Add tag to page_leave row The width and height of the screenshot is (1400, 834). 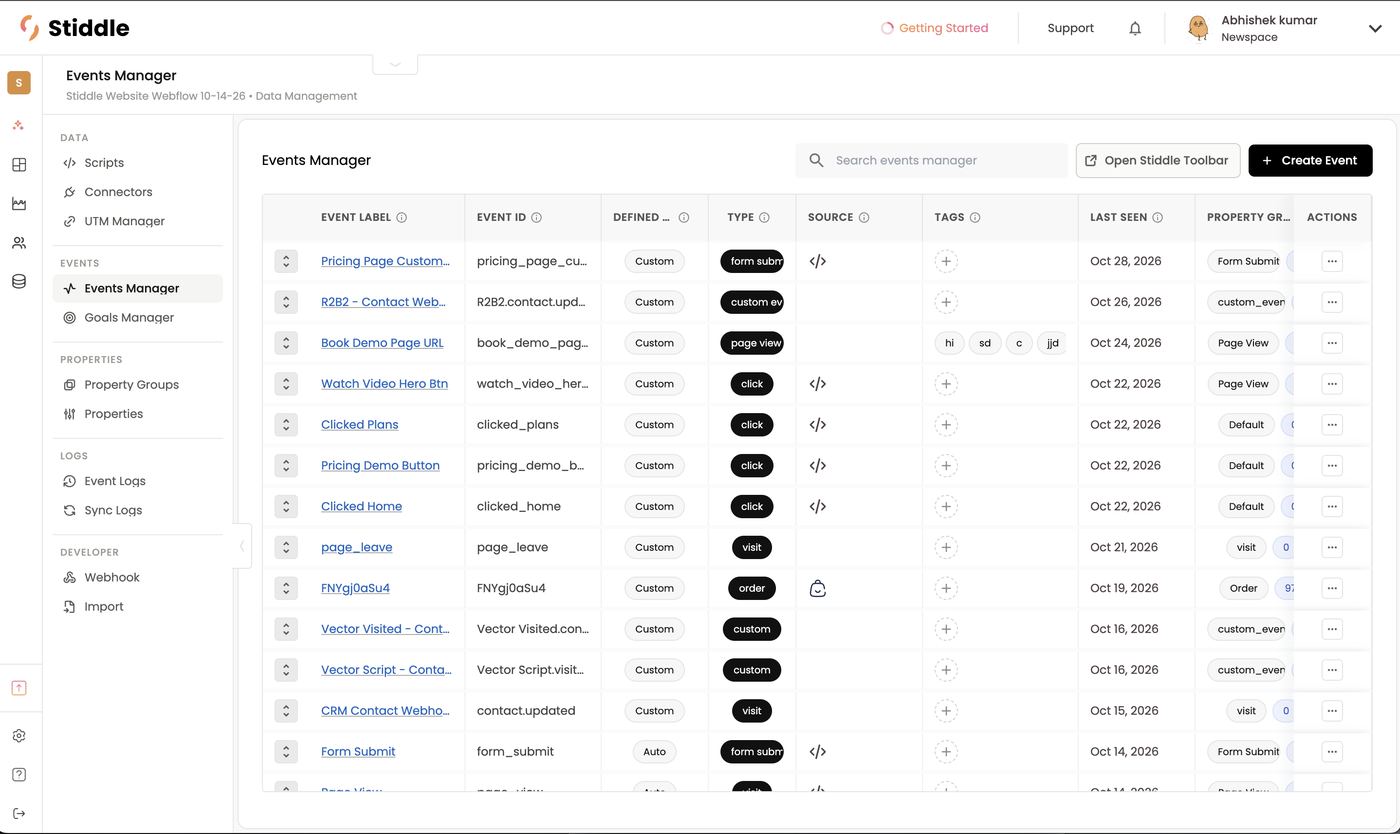(x=946, y=547)
